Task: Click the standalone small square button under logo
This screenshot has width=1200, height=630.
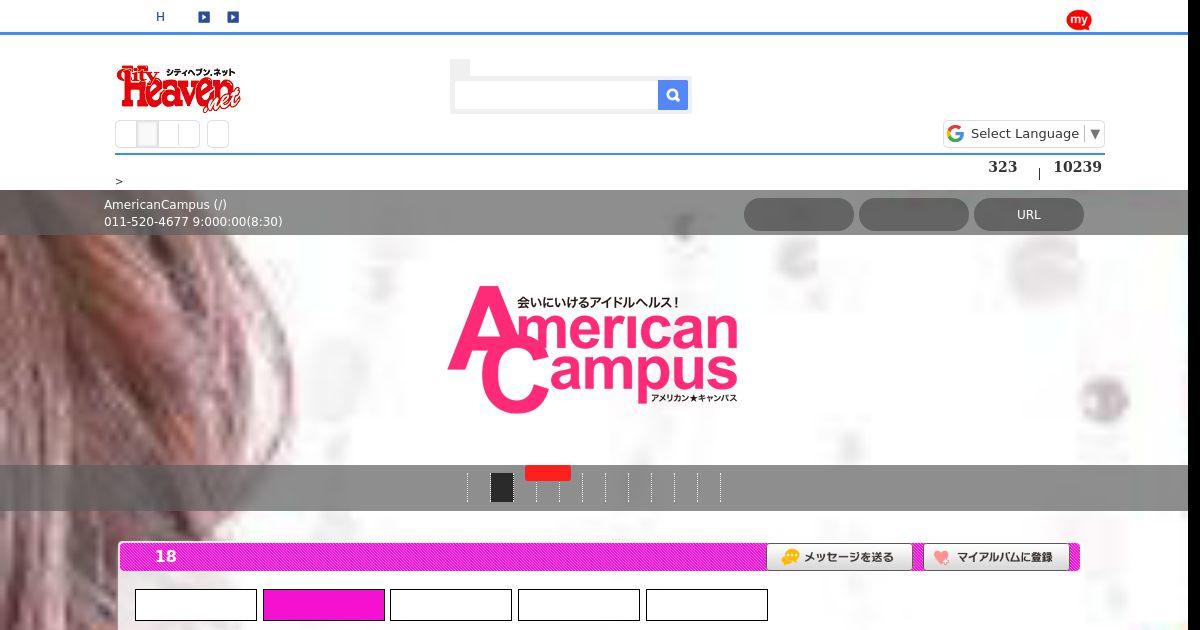Action: click(218, 134)
